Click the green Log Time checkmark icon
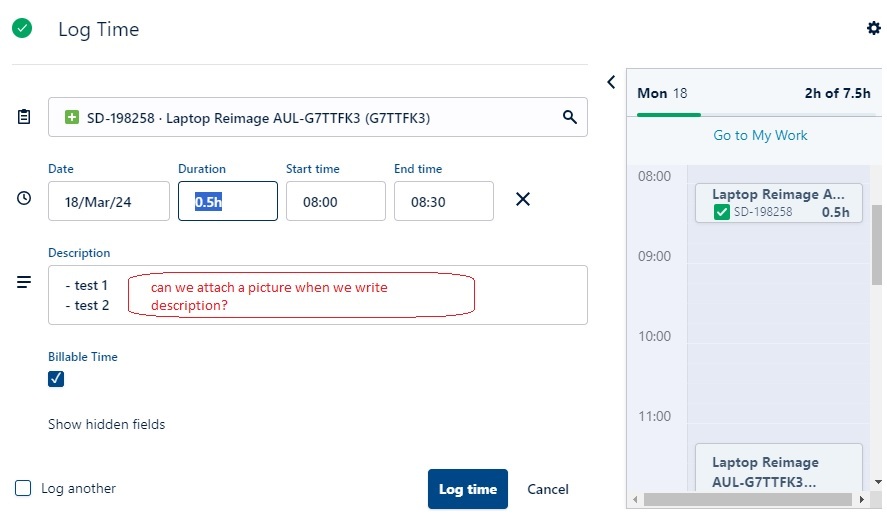This screenshot has height=513, width=887. [22, 29]
